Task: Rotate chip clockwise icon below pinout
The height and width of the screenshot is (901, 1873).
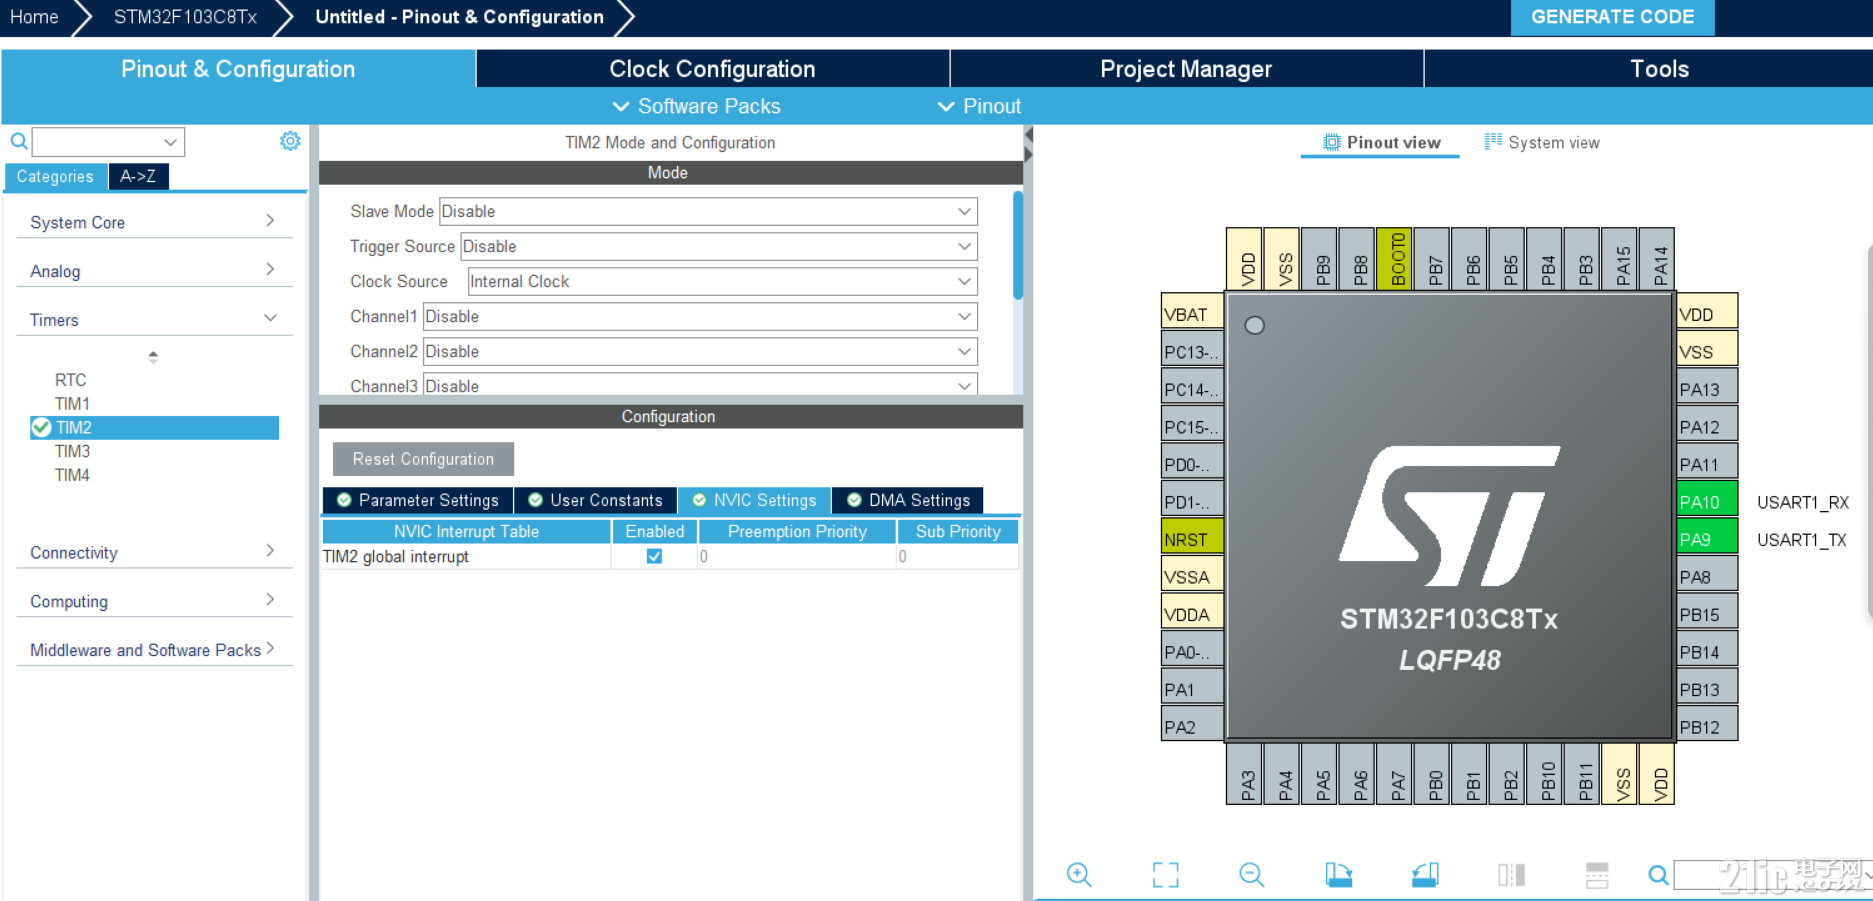Action: (x=1338, y=875)
